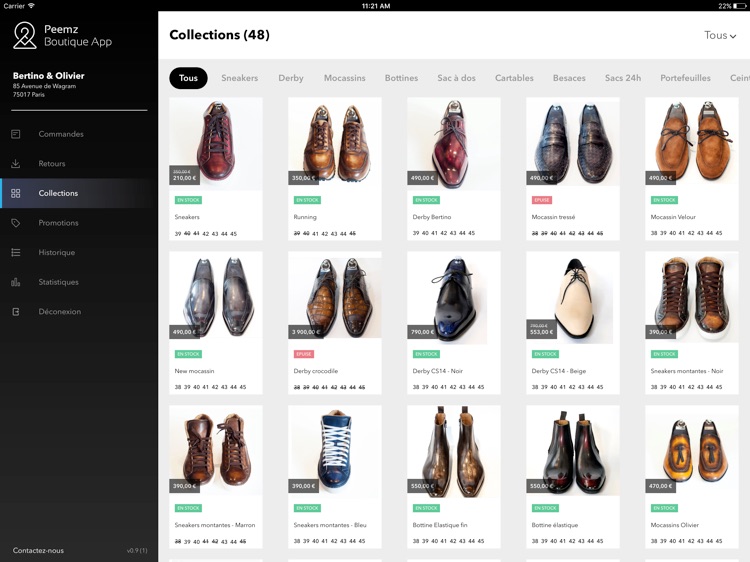Click the Collections (48) heading

[220, 35]
